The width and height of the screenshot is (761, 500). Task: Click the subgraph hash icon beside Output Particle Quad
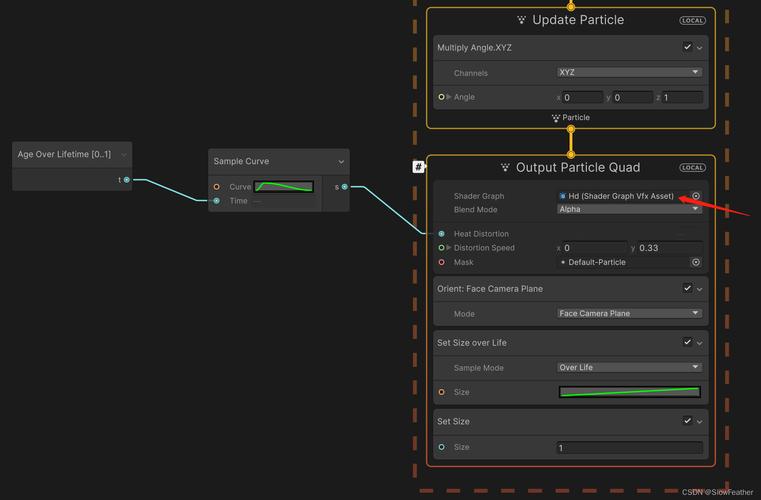click(x=418, y=167)
